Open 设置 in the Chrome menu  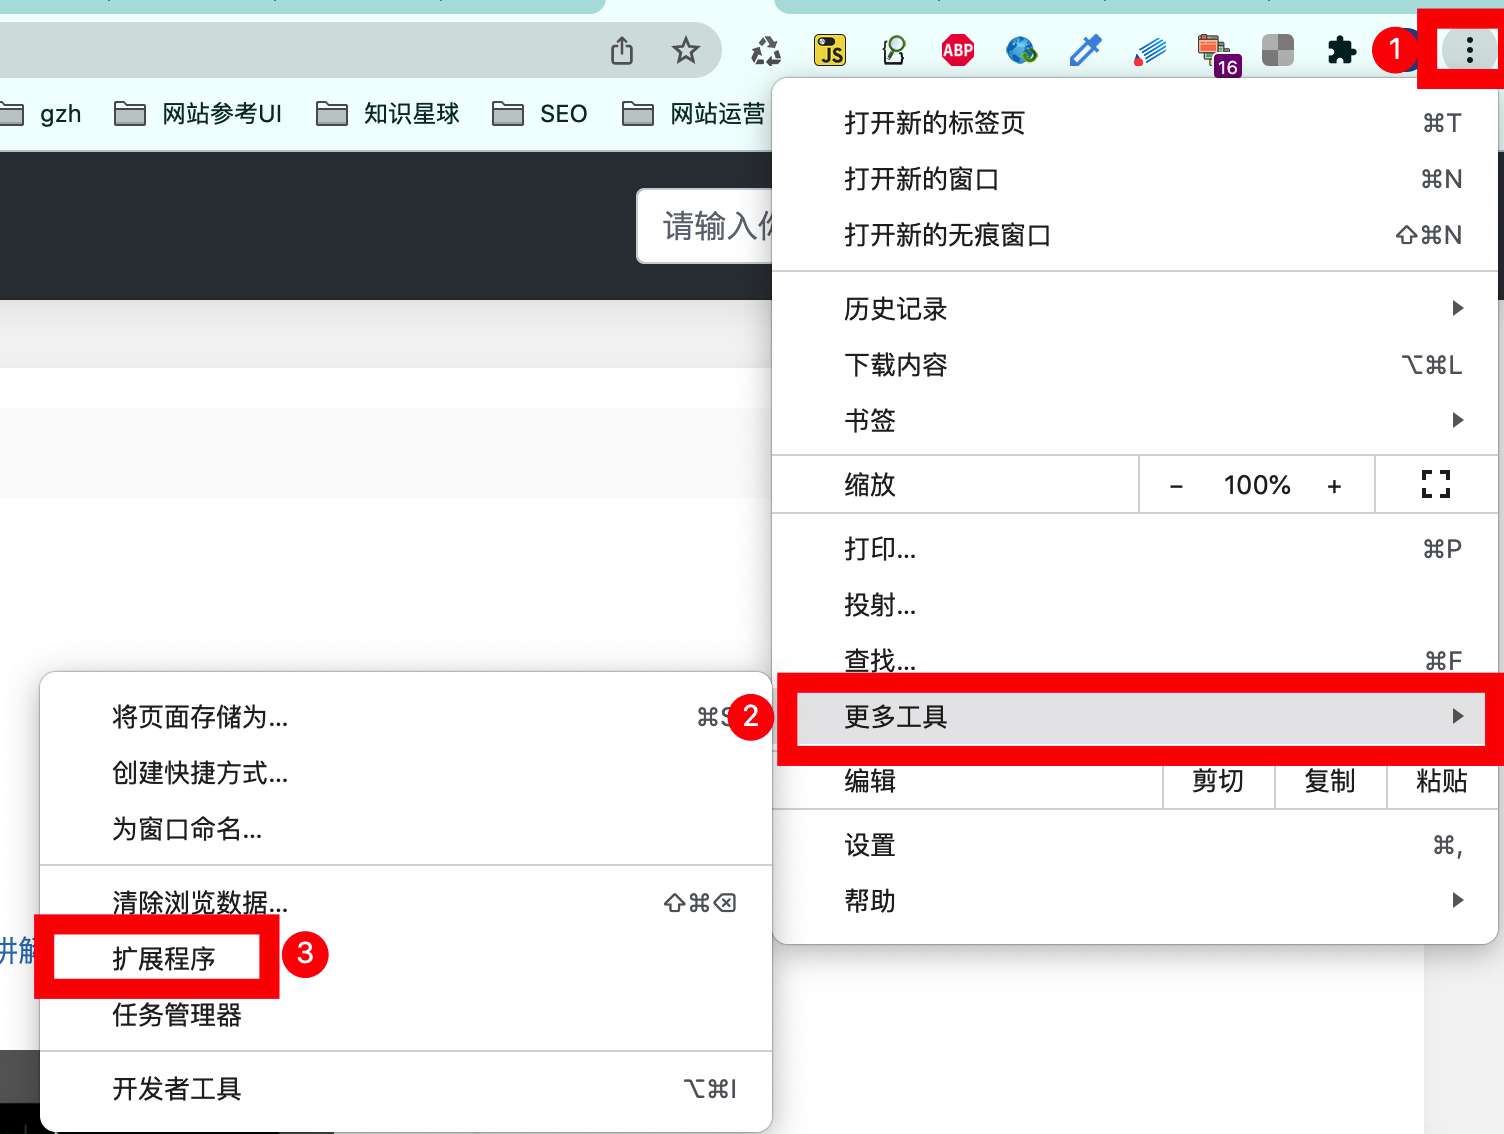(869, 844)
